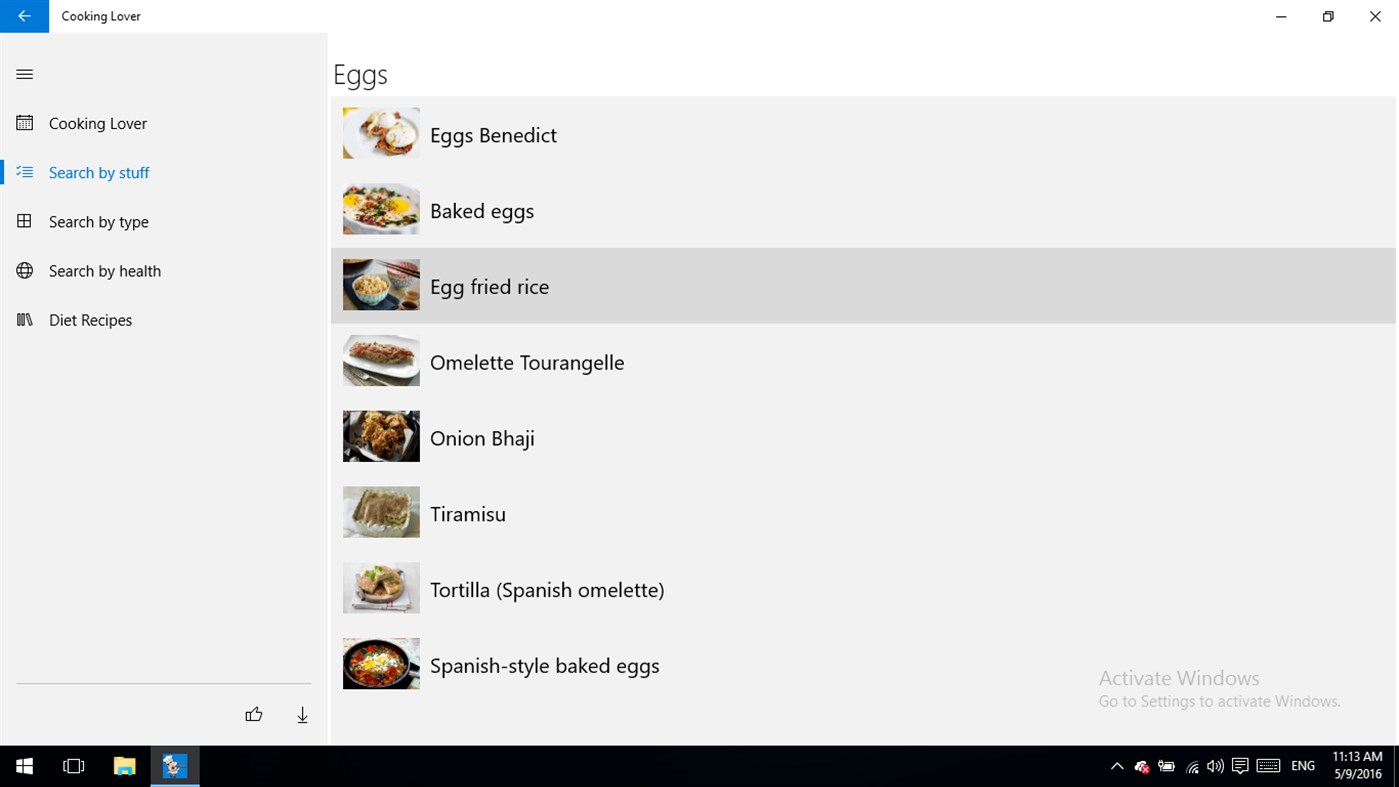Open Windows Task View button
The height and width of the screenshot is (787, 1399).
(x=74, y=766)
